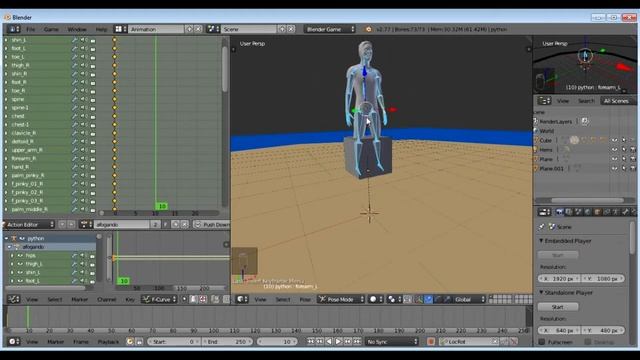Click the Push Down button
Screen dimensions: 640x360
click(211, 224)
